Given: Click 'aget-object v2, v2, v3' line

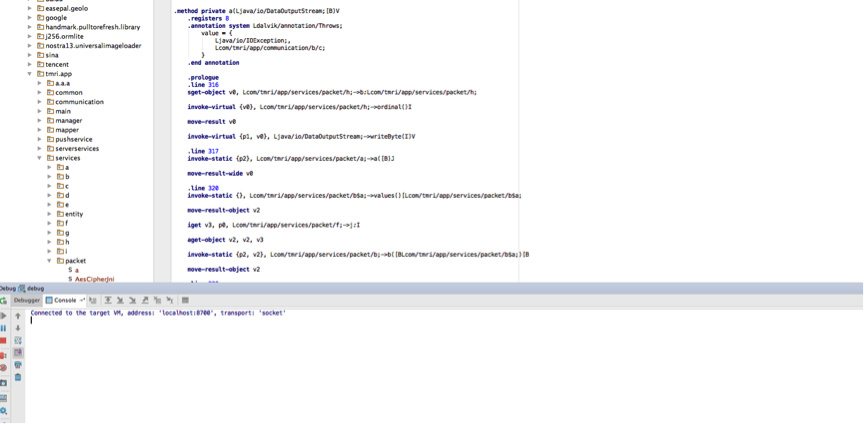Looking at the screenshot, I should [225, 240].
